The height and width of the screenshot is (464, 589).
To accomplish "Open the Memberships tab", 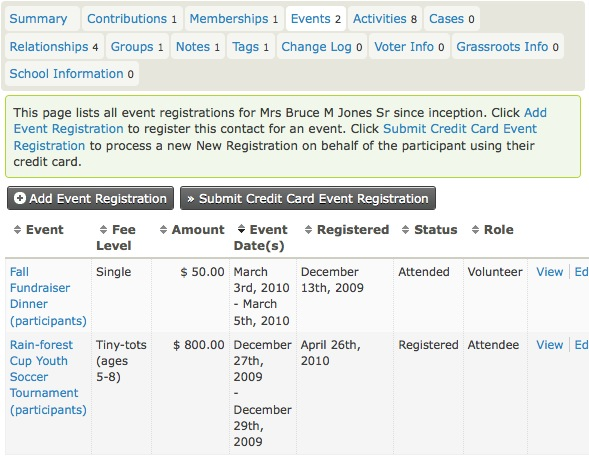I will click(x=234, y=19).
